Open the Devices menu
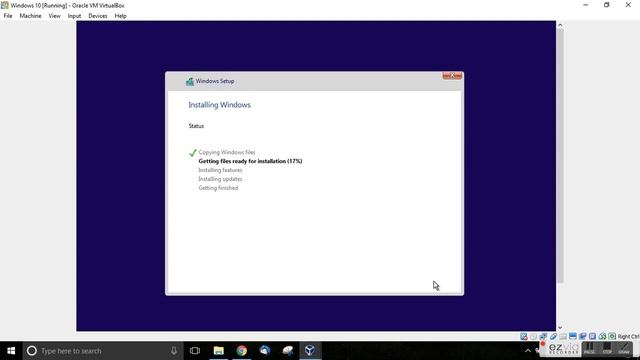 coord(98,16)
